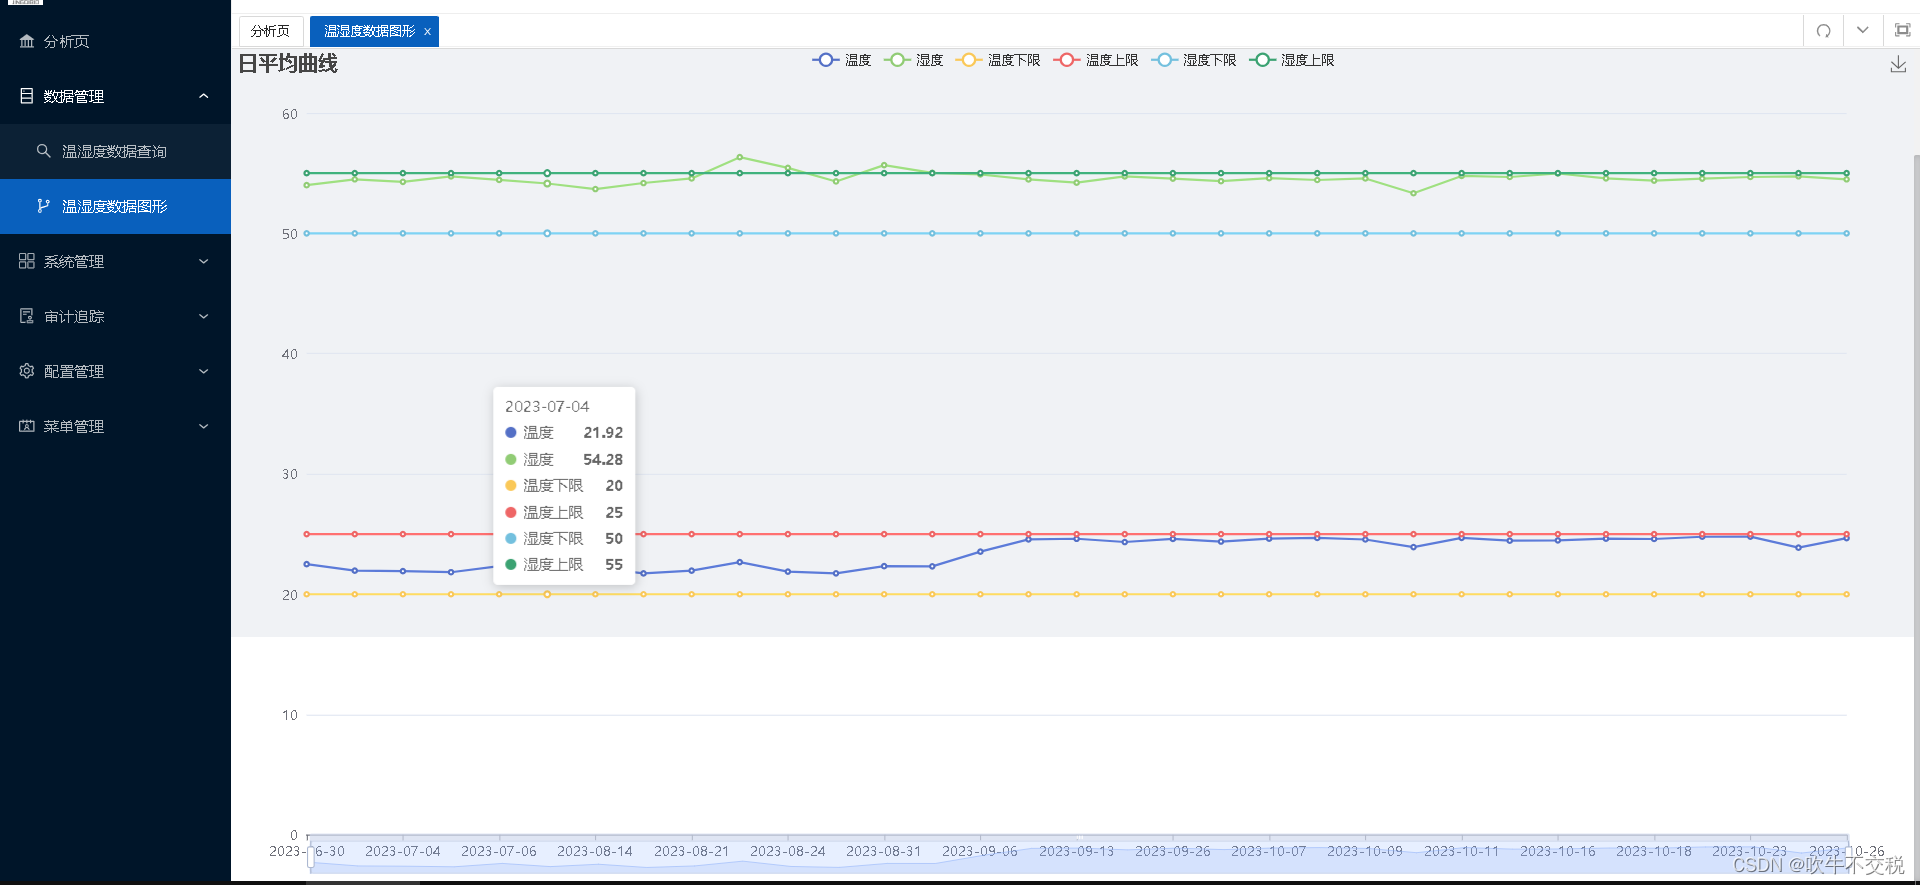Download the chart as image
Screen dimensions: 1920x885
1898,65
